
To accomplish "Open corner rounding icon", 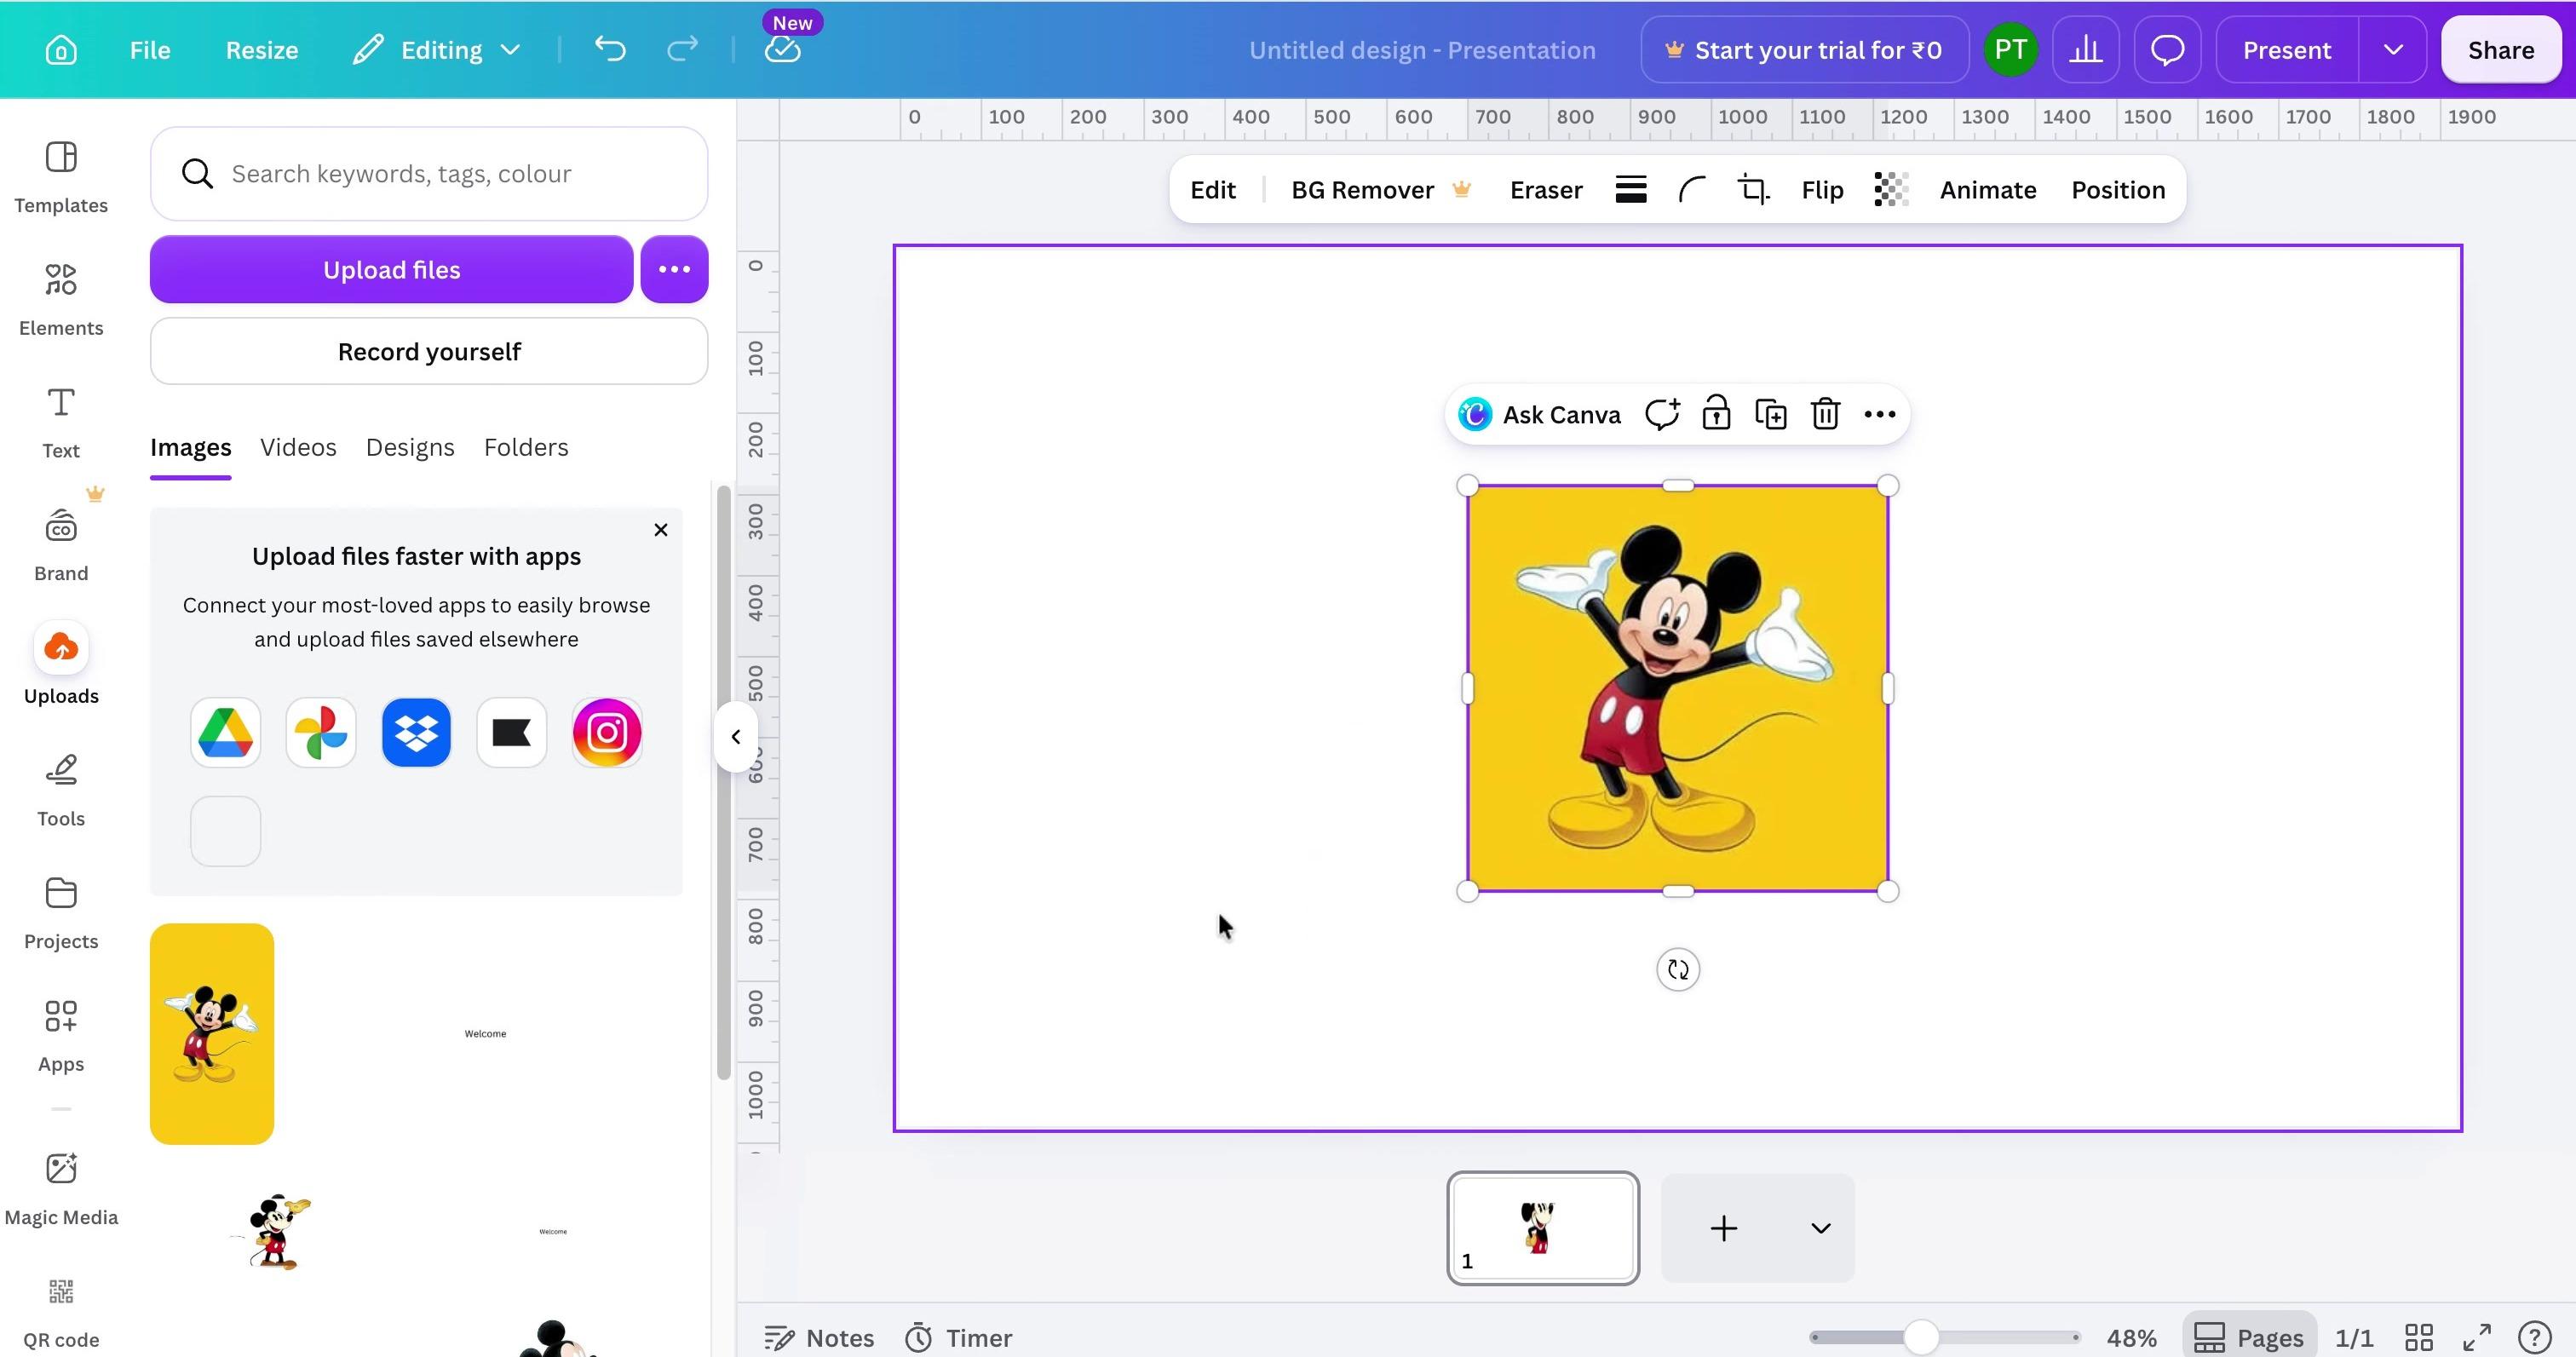I will point(1692,189).
